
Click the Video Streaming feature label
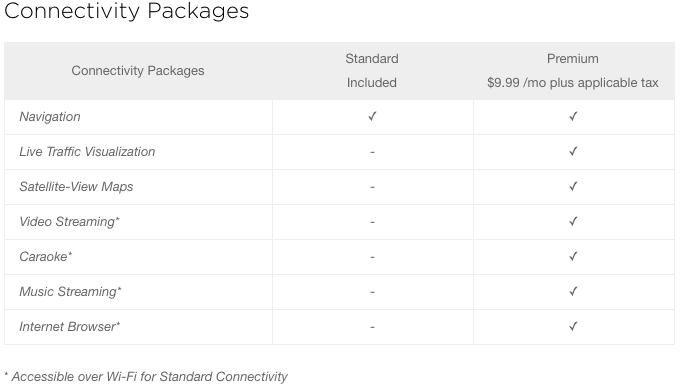tap(69, 222)
